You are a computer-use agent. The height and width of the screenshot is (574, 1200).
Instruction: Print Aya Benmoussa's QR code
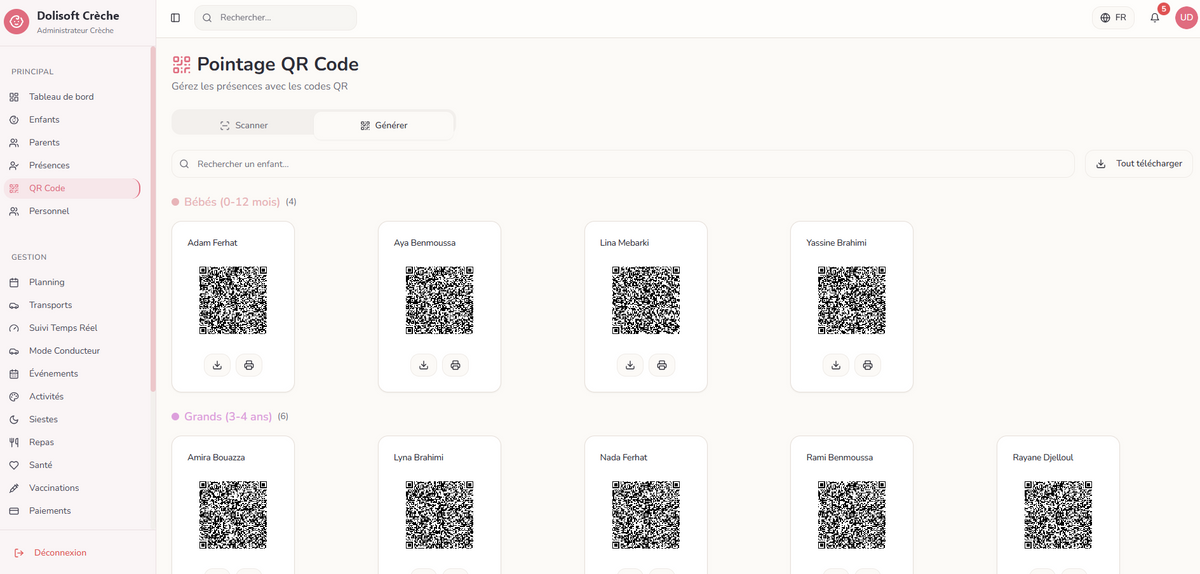pyautogui.click(x=455, y=365)
